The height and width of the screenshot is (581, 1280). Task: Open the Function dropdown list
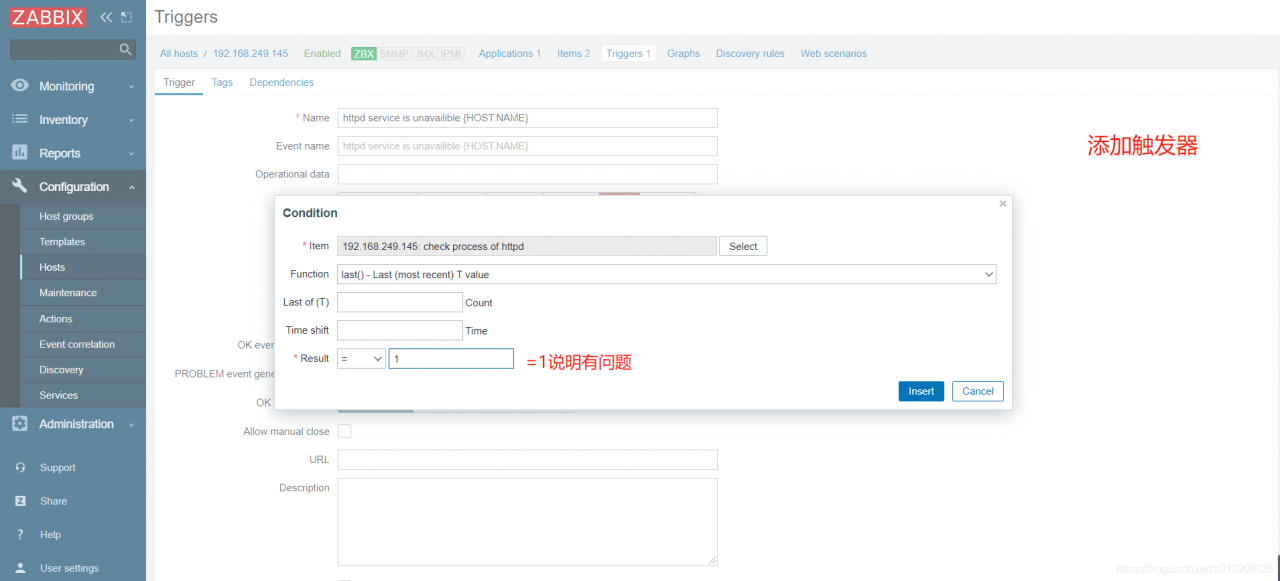(667, 274)
